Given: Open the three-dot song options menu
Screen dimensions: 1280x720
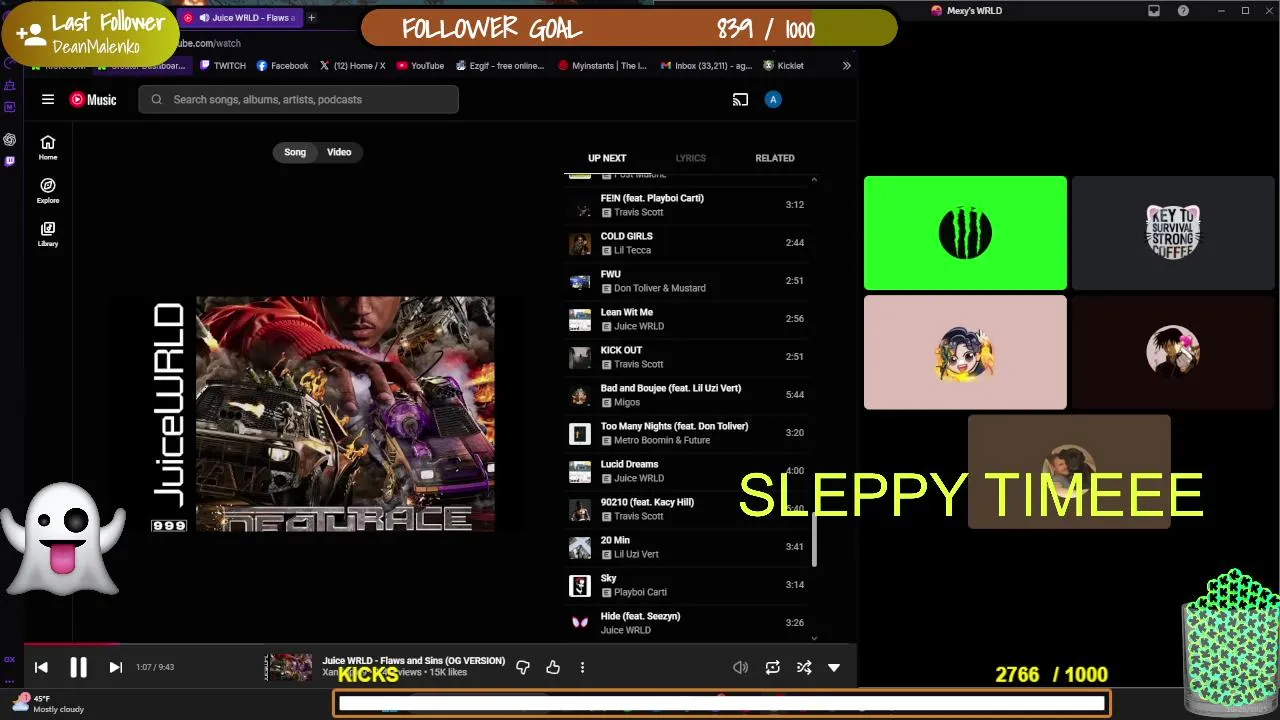Looking at the screenshot, I should coord(582,667).
